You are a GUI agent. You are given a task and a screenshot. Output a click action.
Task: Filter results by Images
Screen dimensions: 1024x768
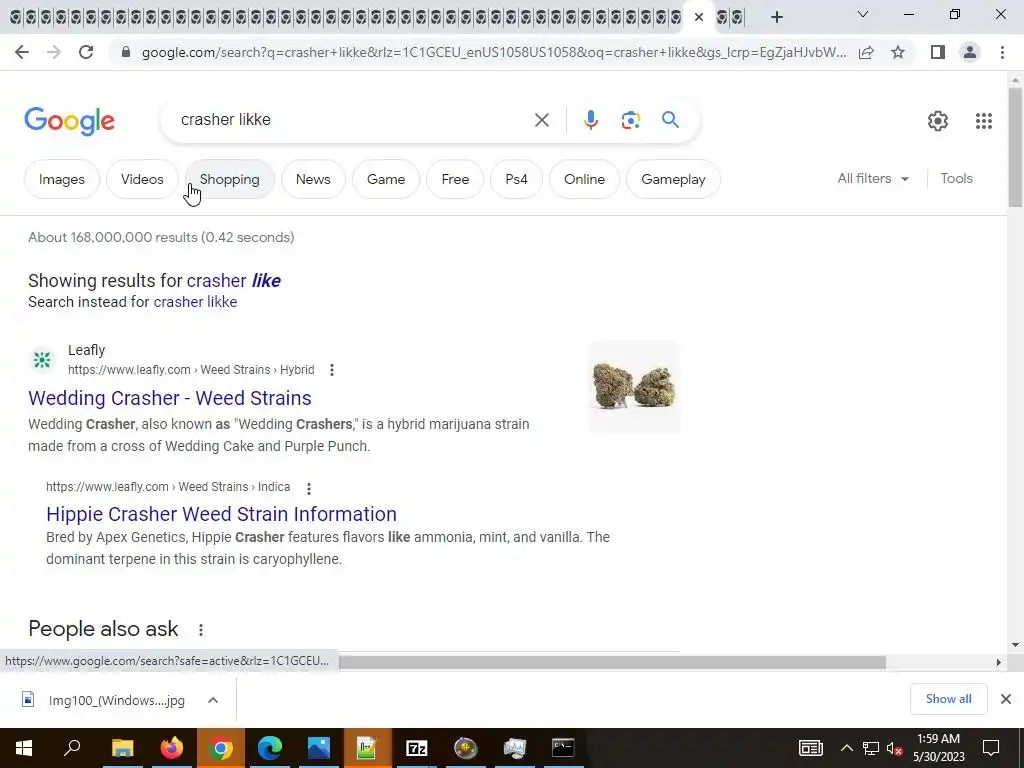[x=62, y=179]
